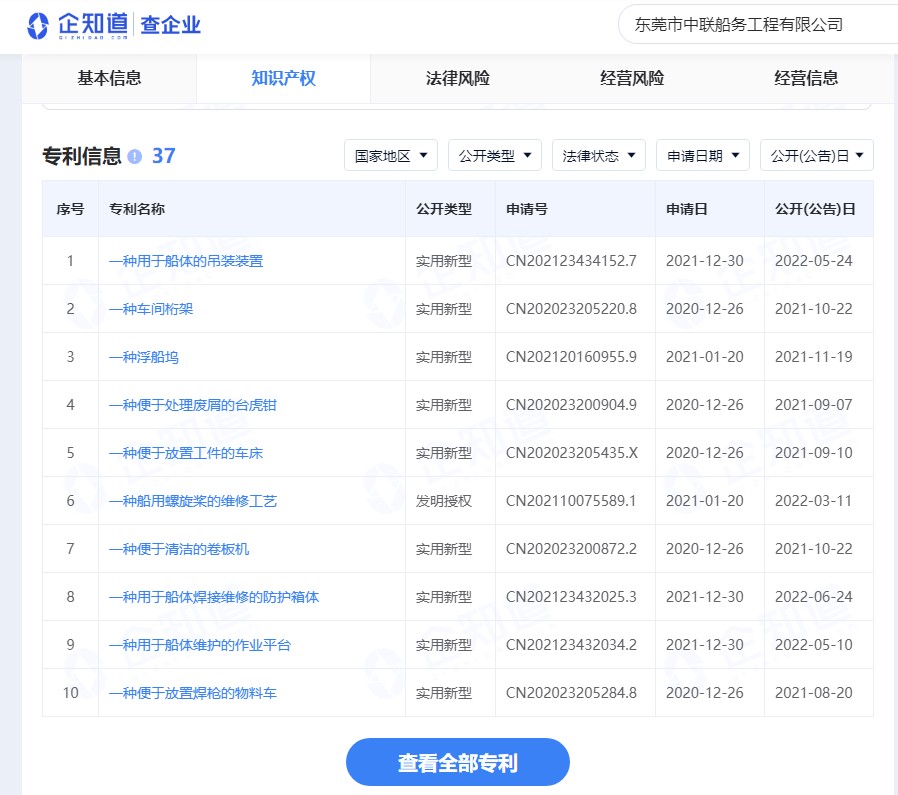
Task: Click application number CN202023200872.2
Action: [572, 549]
